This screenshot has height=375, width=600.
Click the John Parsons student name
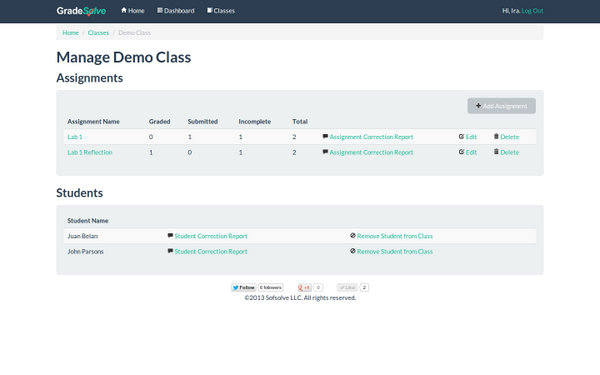85,251
